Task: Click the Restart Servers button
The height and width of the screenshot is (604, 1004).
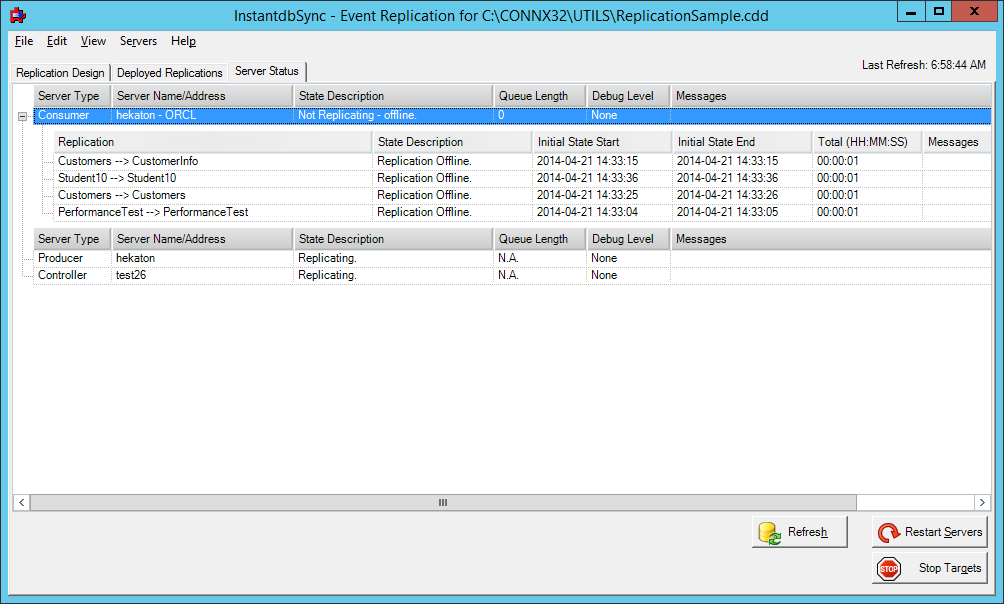Action: tap(930, 532)
